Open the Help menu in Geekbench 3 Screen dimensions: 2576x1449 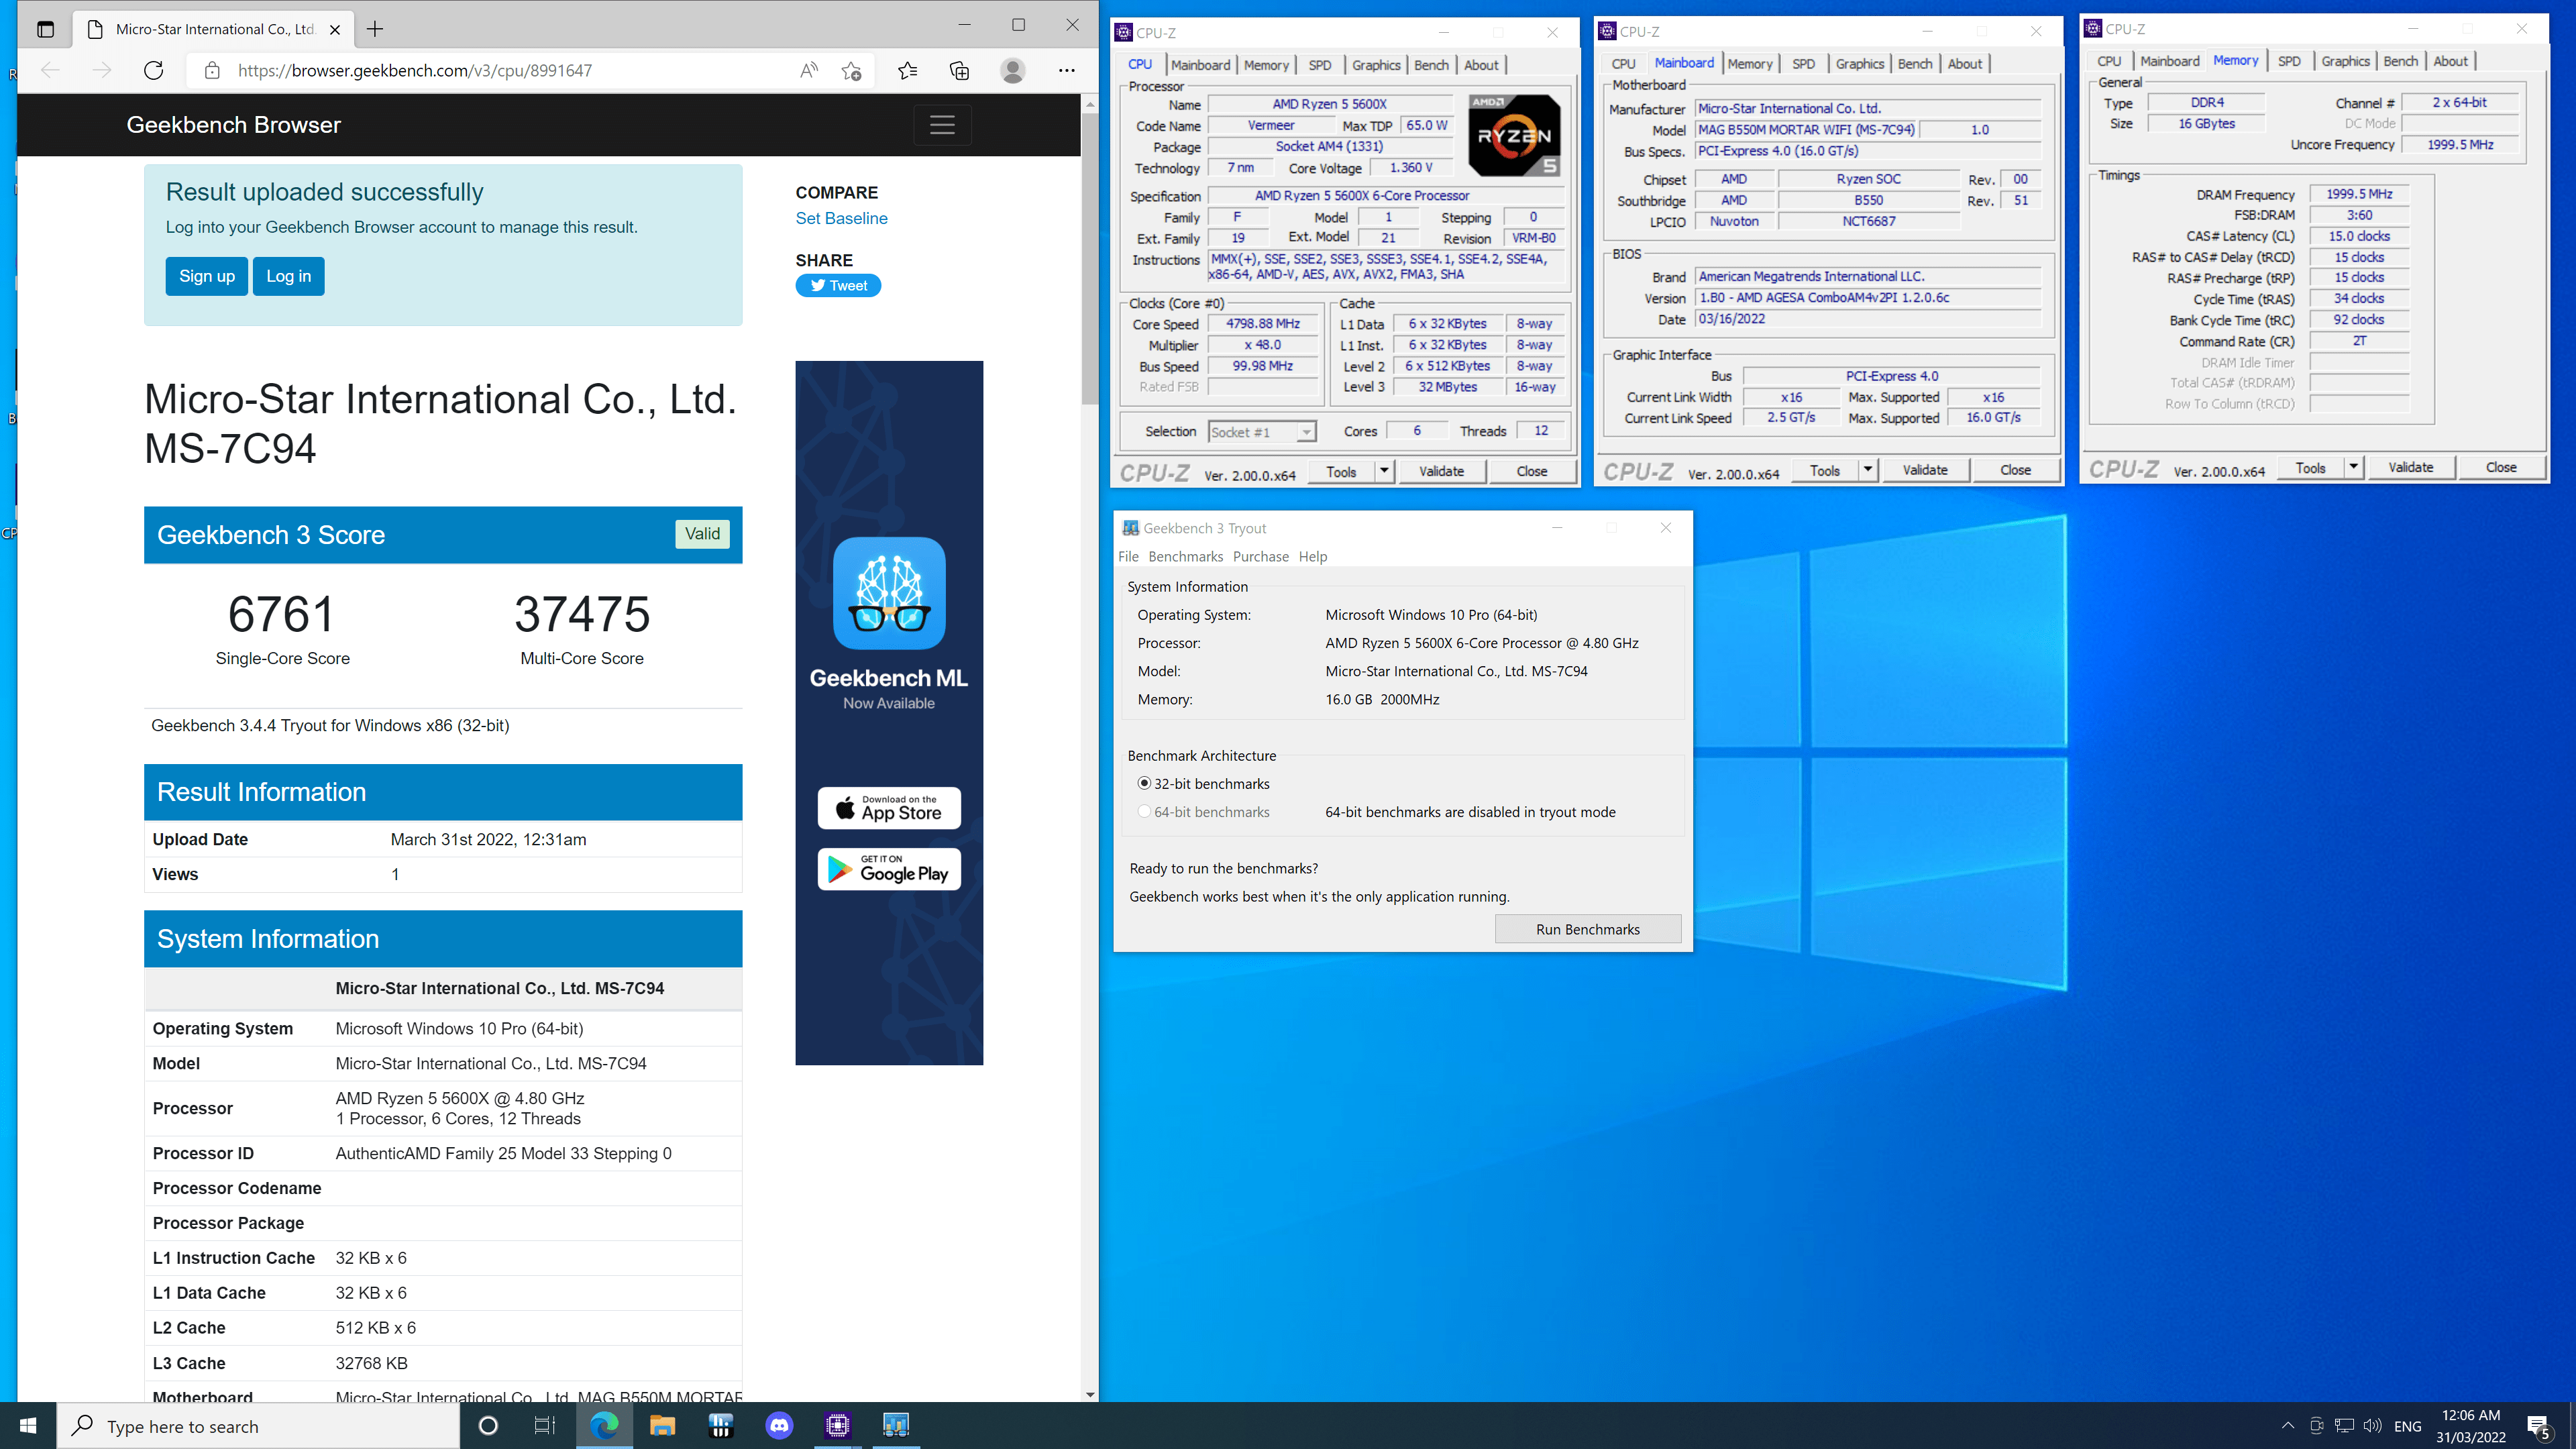pyautogui.click(x=1312, y=557)
